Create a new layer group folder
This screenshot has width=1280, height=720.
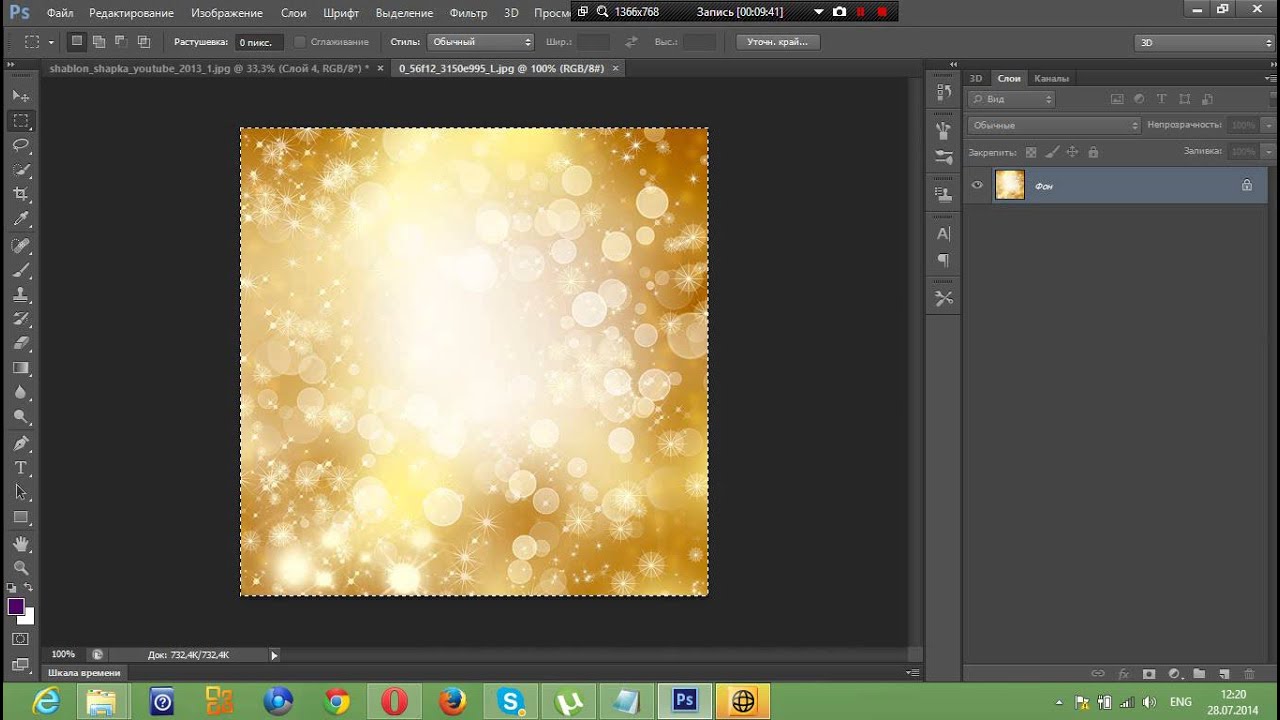pos(1199,674)
